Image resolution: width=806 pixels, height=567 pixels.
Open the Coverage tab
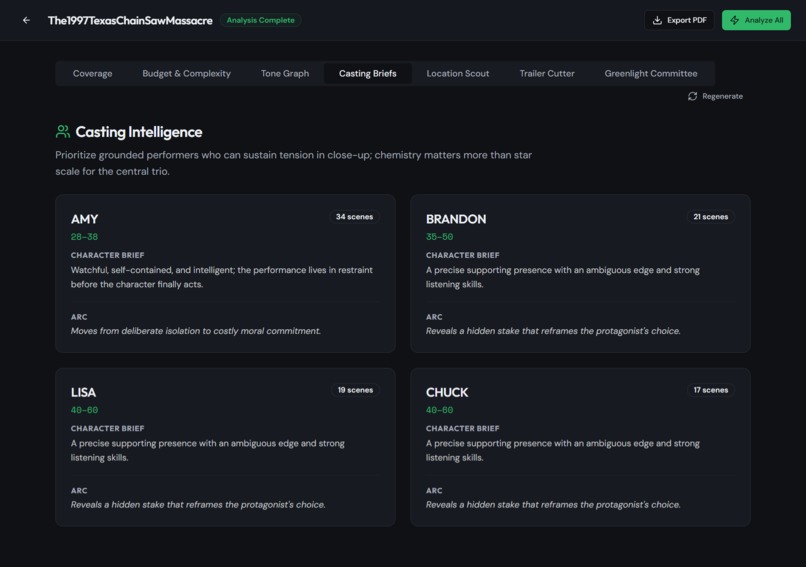point(93,74)
